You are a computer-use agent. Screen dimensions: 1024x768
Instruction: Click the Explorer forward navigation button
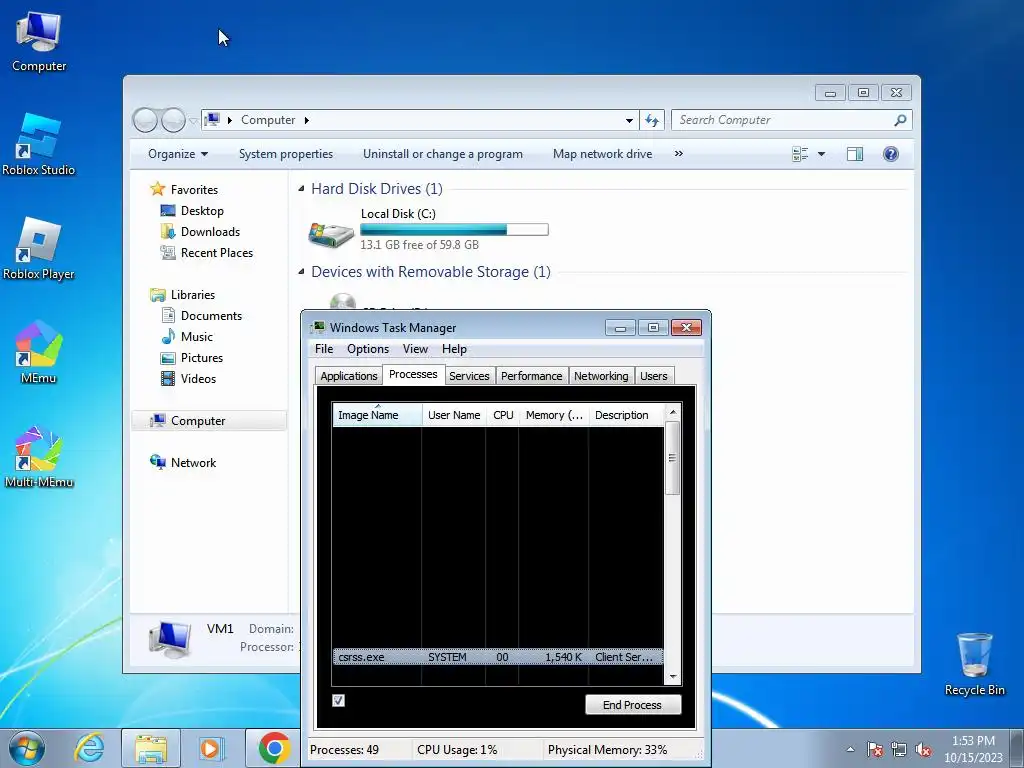pos(173,120)
